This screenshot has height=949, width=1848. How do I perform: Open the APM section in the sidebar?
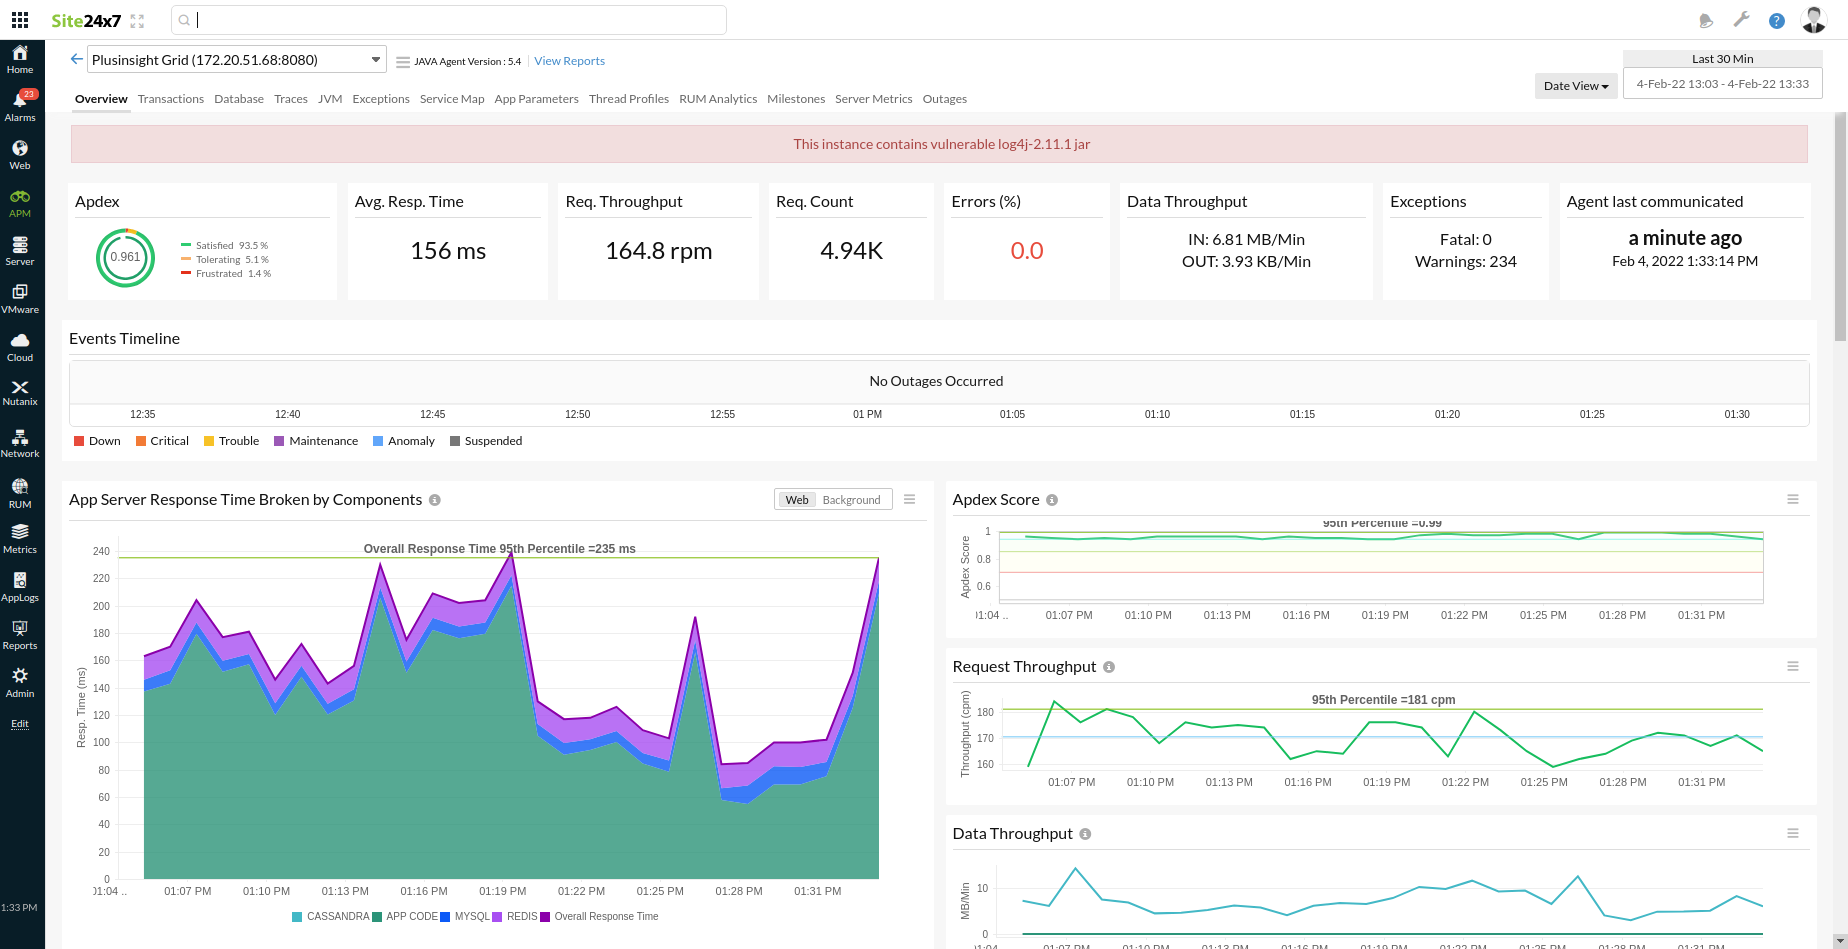point(20,201)
